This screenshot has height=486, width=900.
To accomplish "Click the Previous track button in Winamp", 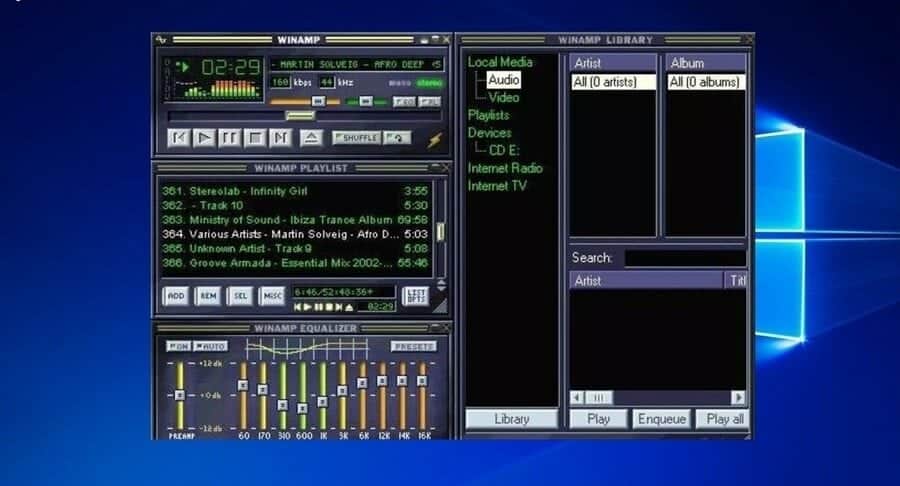I will [179, 138].
